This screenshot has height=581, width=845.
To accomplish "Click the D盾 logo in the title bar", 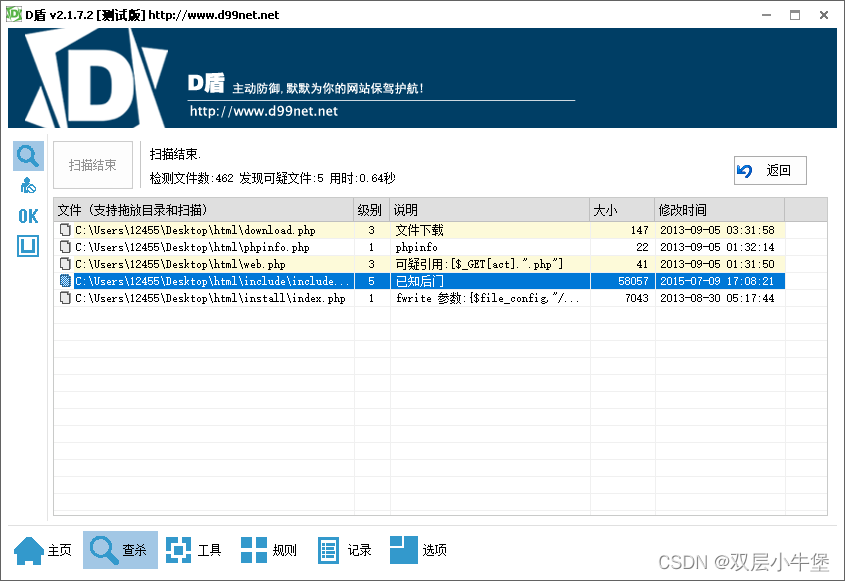I will (12, 14).
